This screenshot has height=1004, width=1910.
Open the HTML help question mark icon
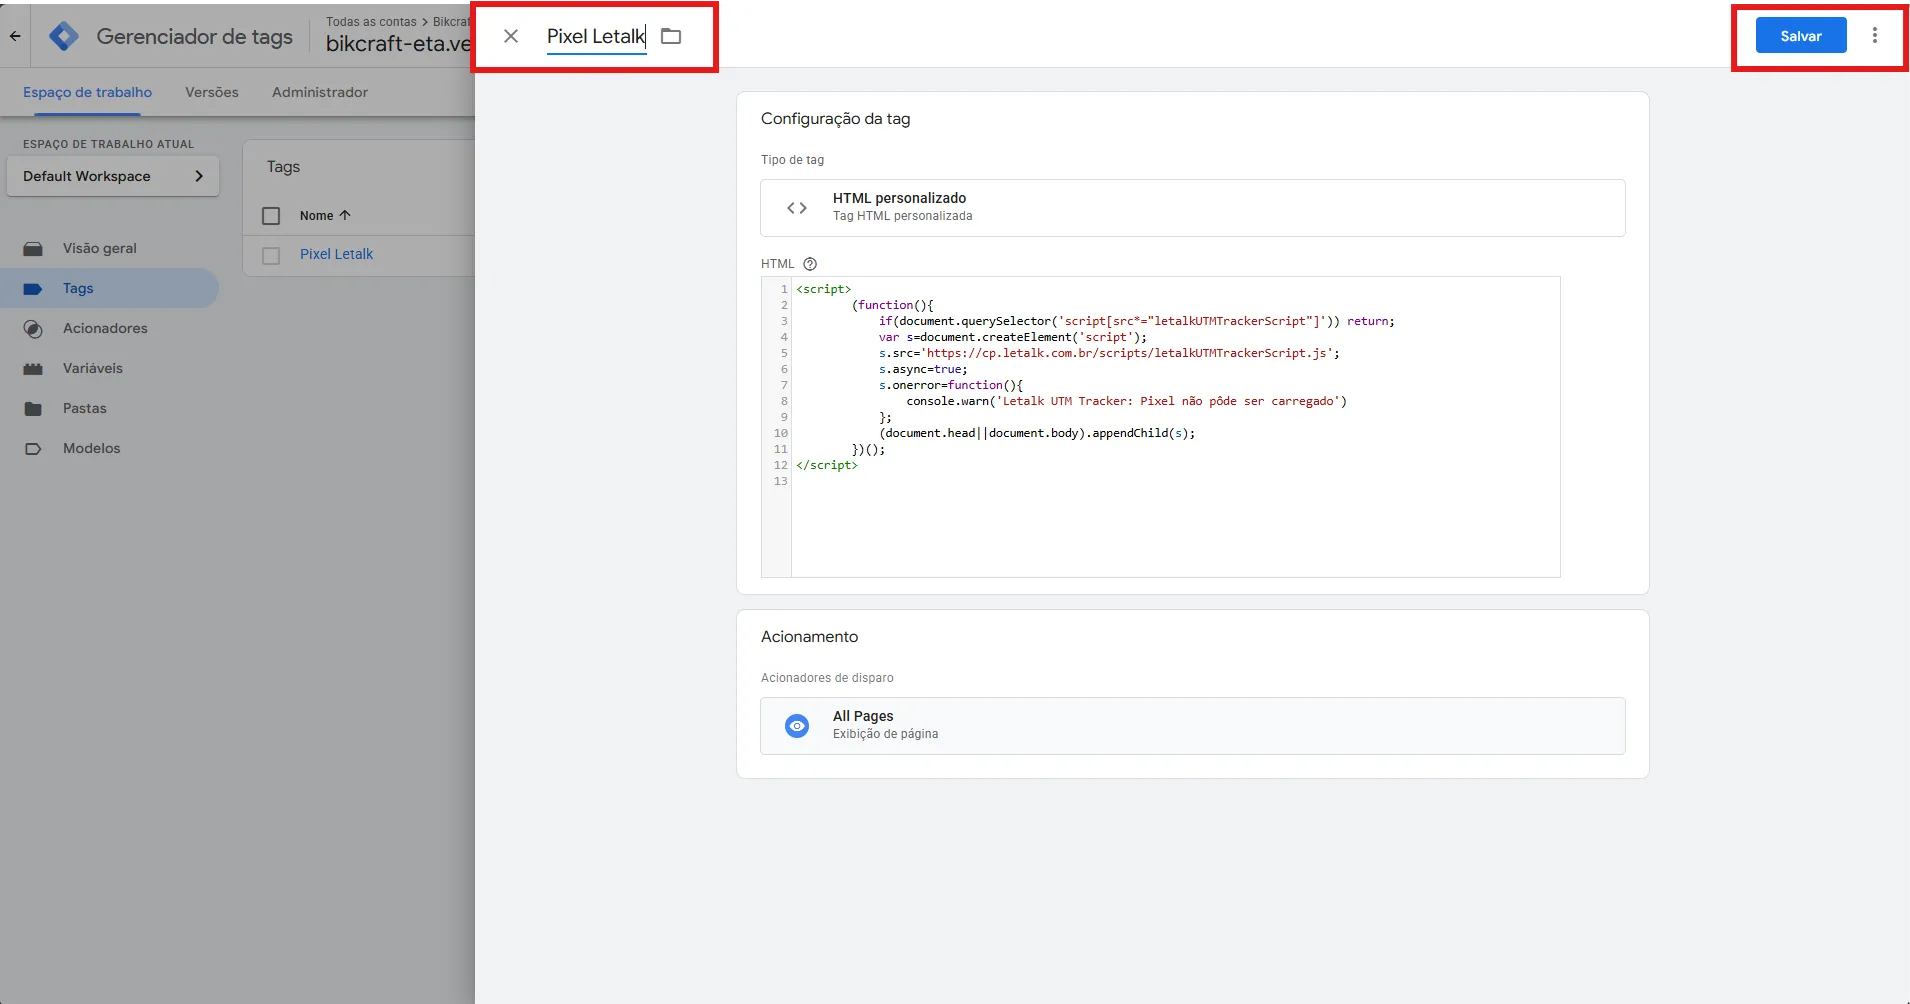(x=811, y=264)
